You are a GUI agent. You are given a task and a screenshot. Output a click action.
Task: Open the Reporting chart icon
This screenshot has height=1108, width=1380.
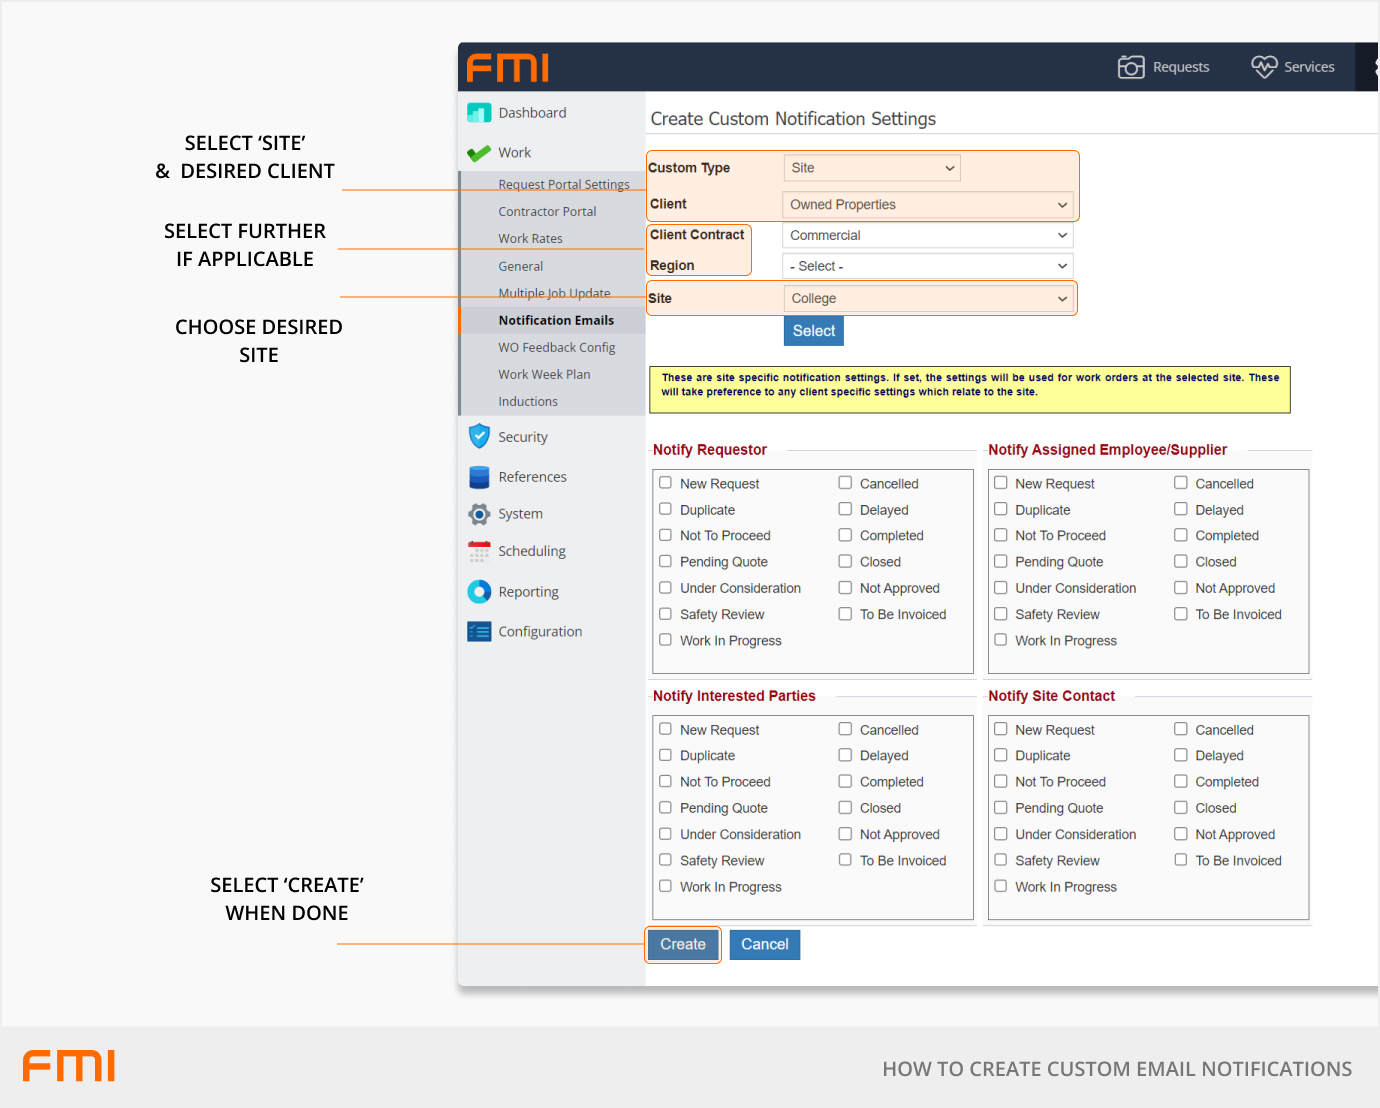[479, 592]
